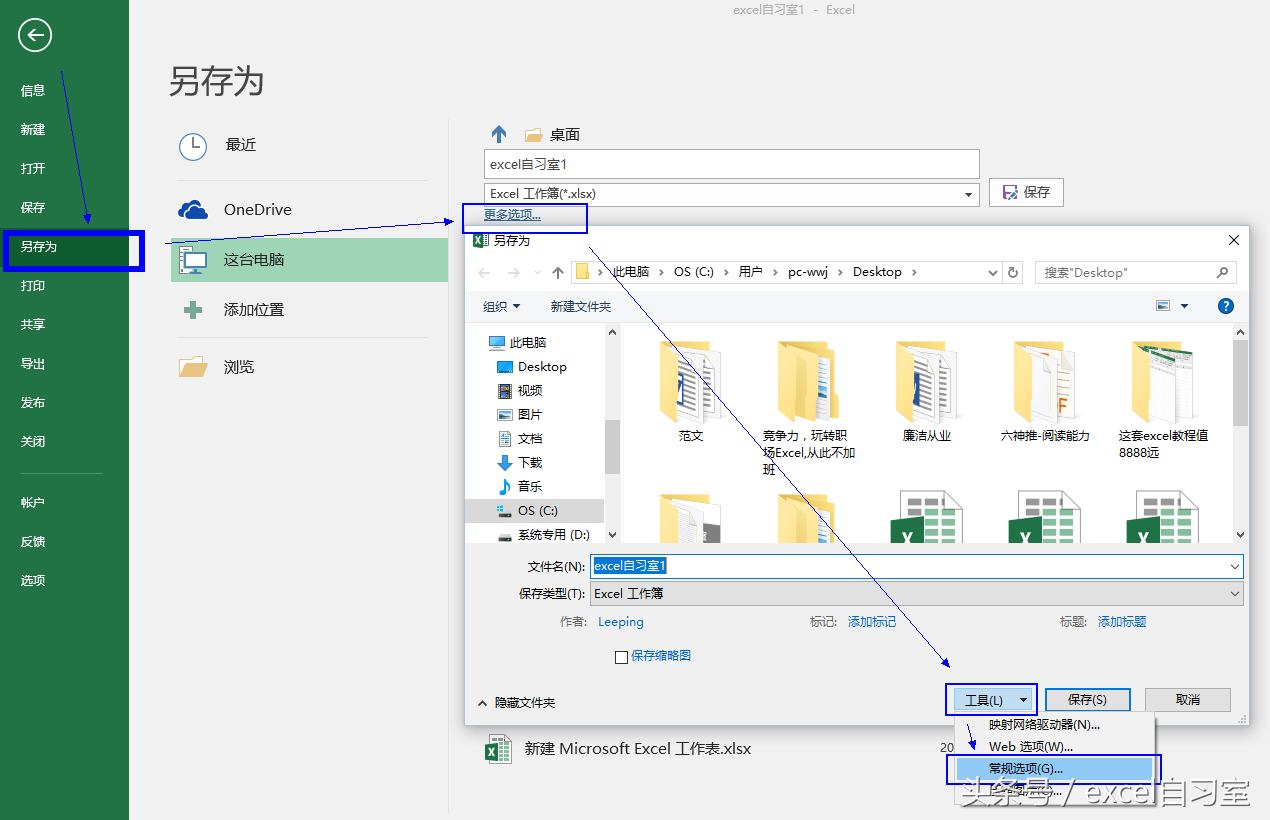
Task: Click the back arrow circle icon
Action: [35, 36]
